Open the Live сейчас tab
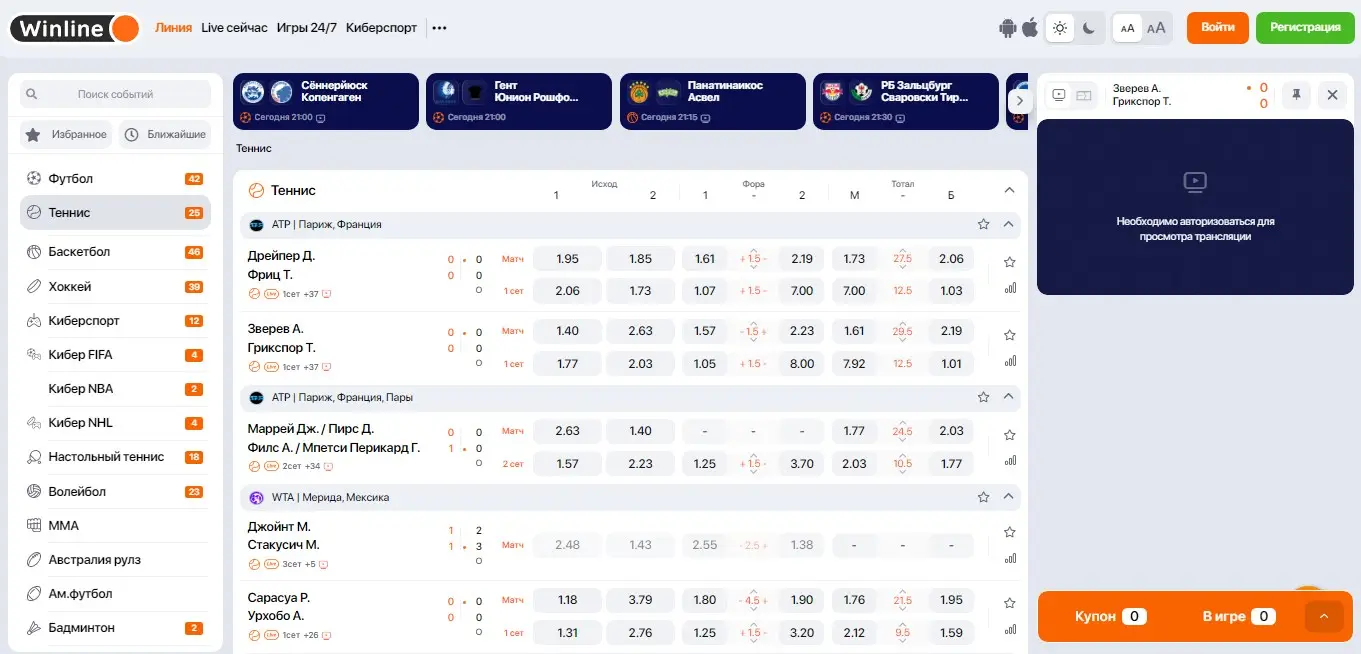The height and width of the screenshot is (654, 1361). coord(234,28)
